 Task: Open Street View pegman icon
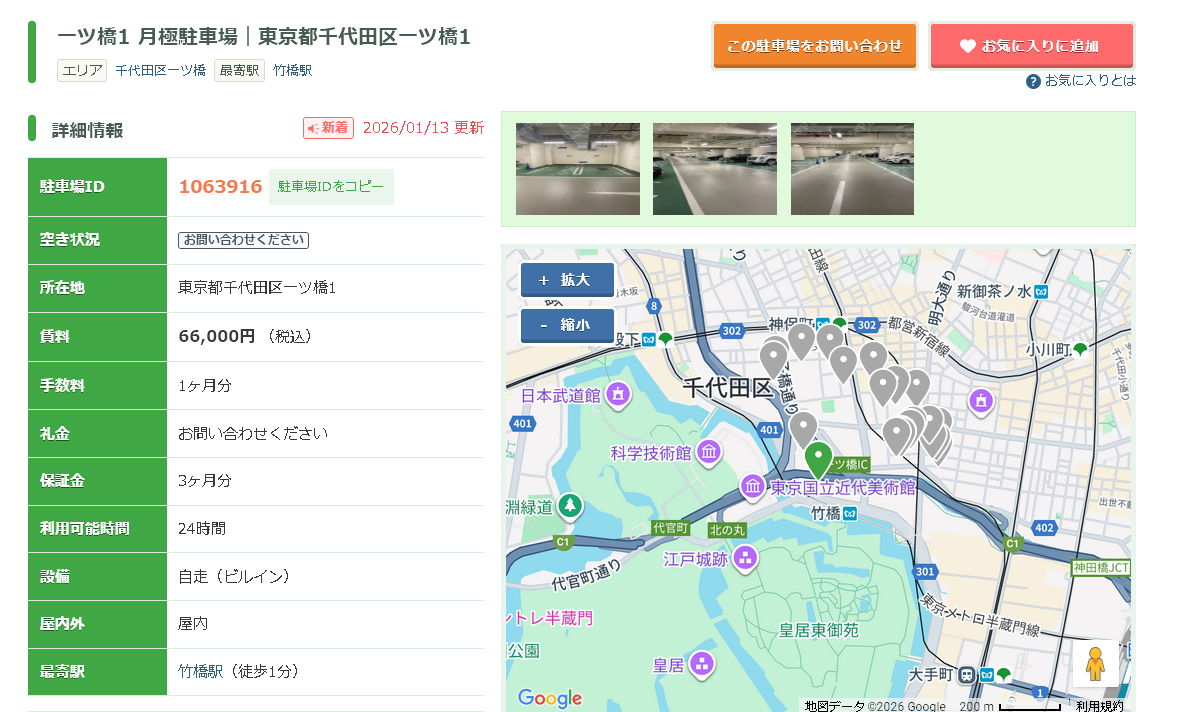1095,663
